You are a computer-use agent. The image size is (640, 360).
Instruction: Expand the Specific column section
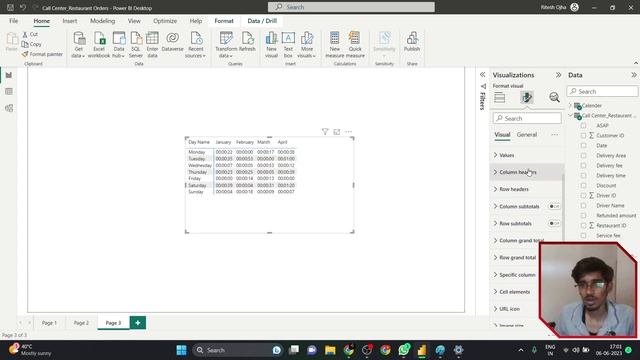click(x=515, y=275)
